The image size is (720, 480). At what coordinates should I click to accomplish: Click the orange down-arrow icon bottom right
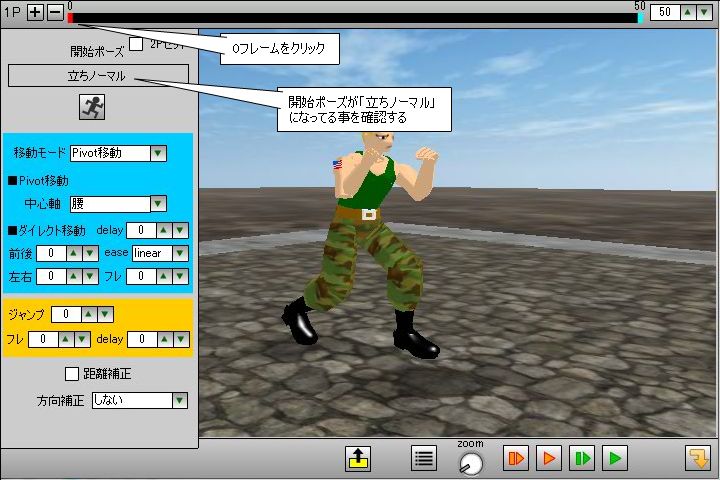point(698,458)
